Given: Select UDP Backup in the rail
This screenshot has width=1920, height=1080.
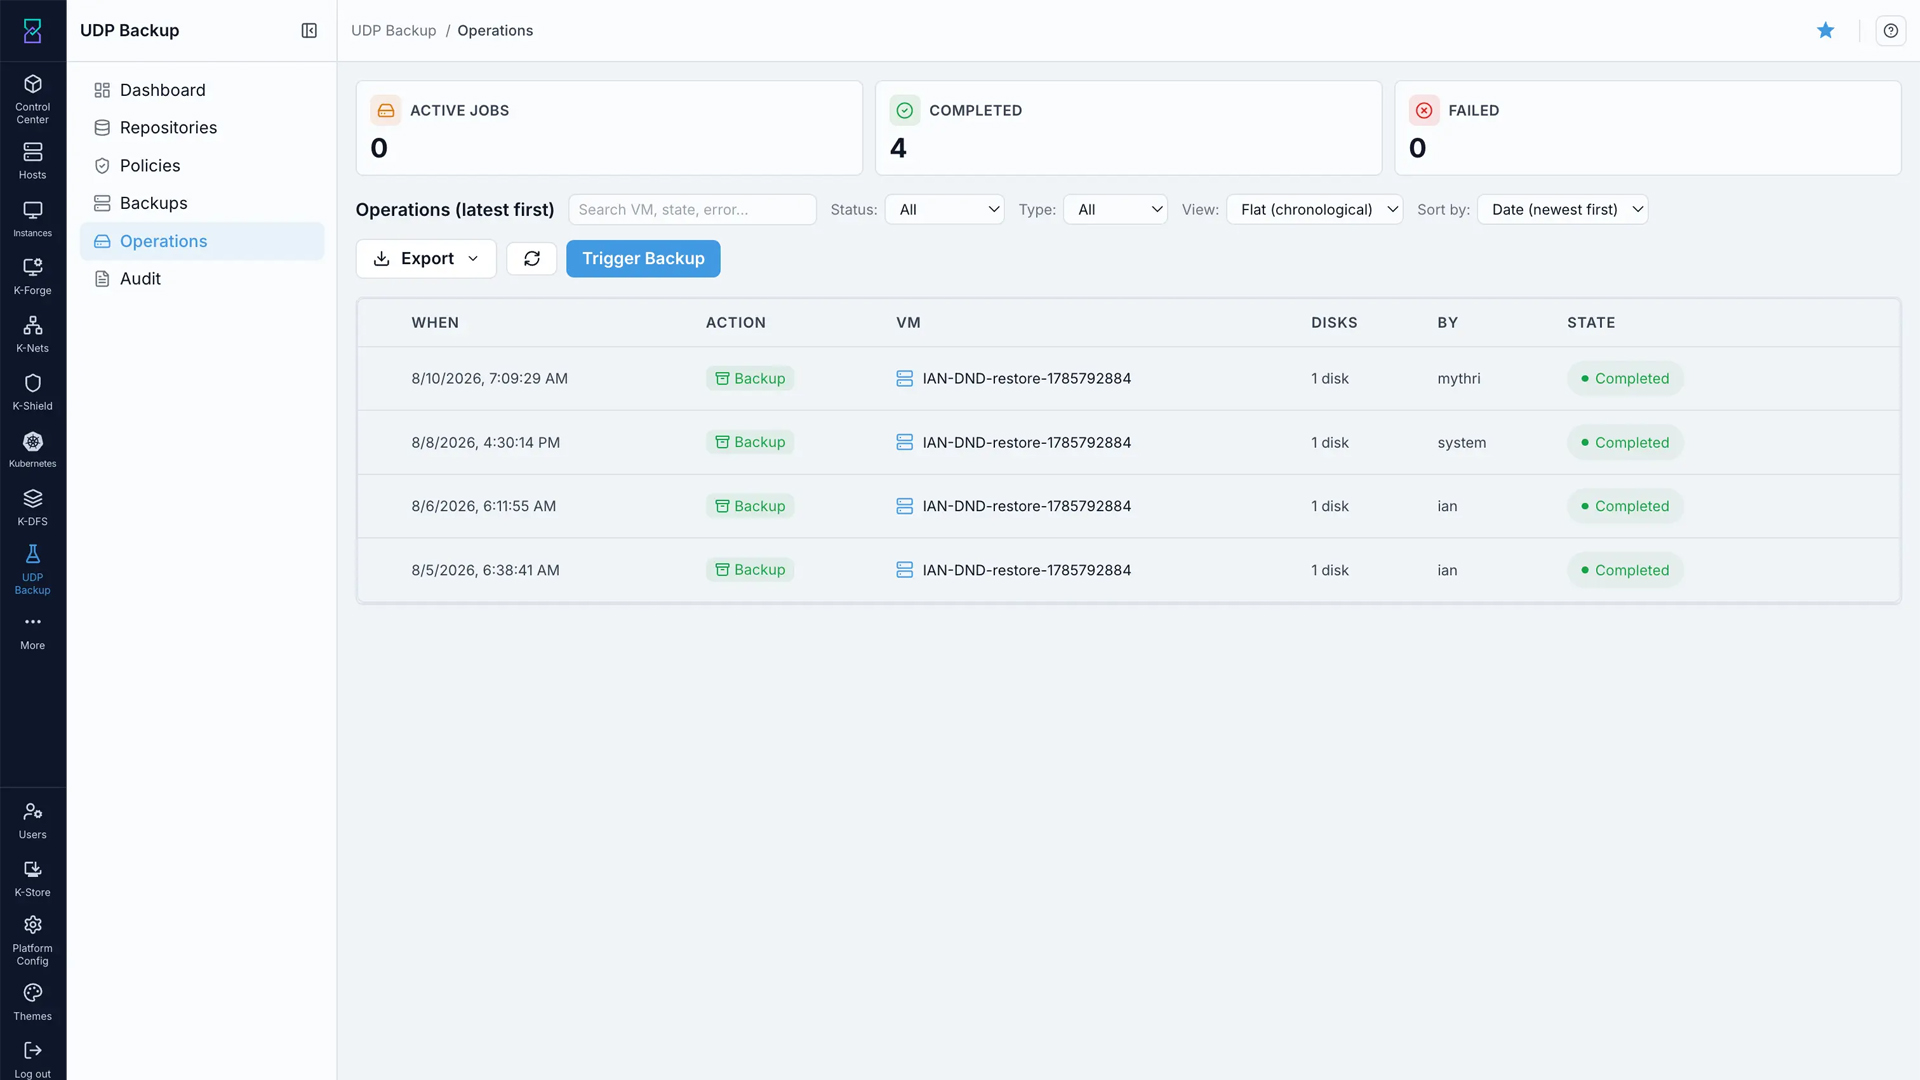Looking at the screenshot, I should click(33, 570).
